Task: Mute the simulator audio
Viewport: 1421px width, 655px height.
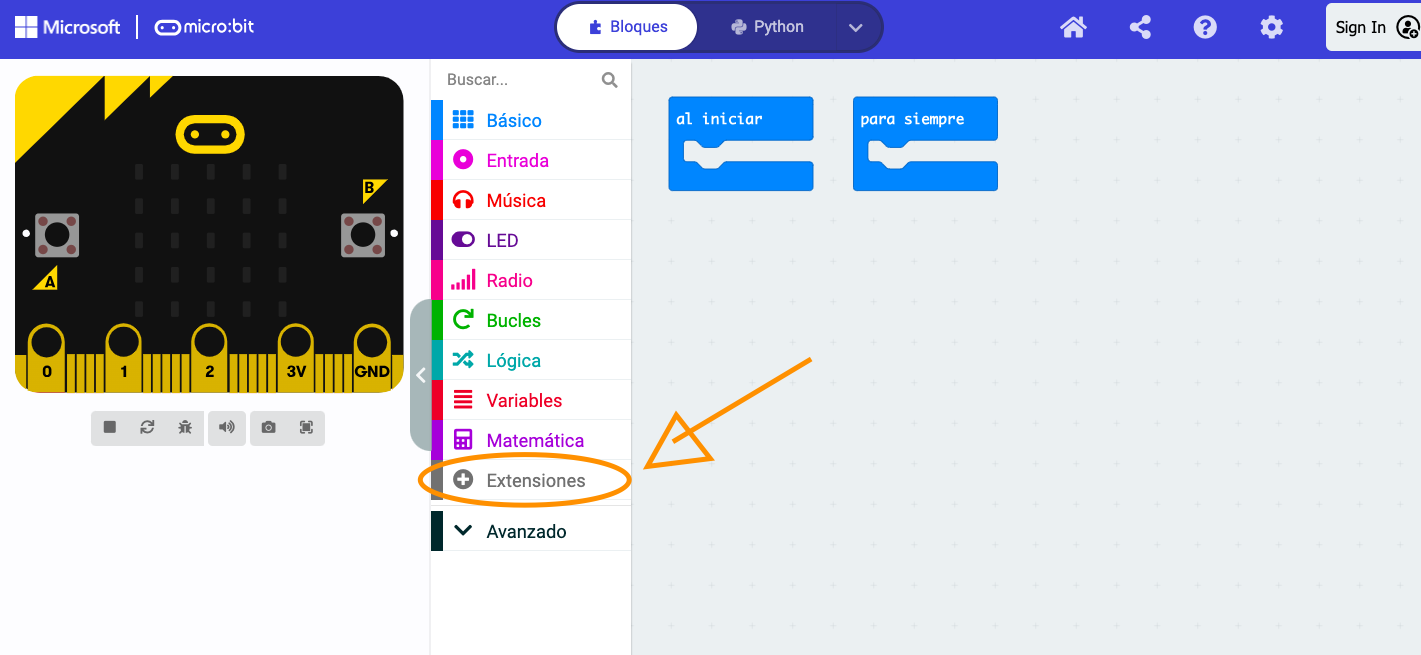Action: click(x=227, y=427)
